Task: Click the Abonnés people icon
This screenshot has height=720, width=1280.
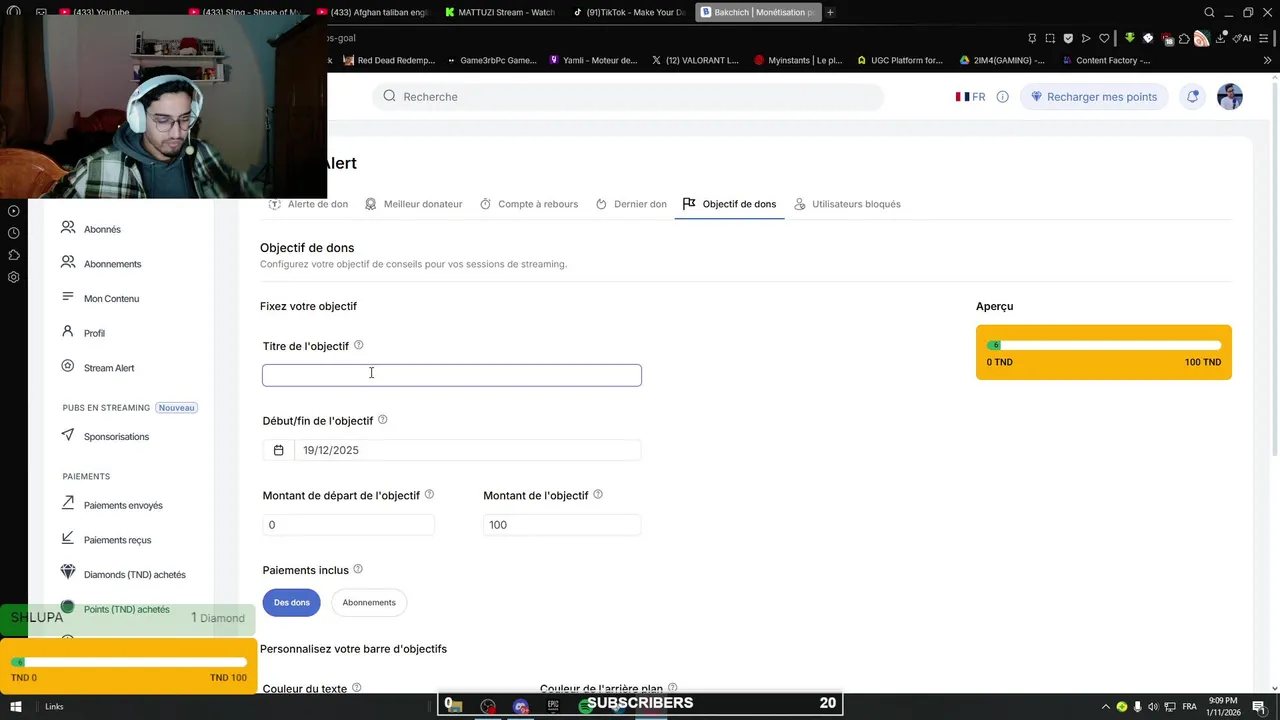Action: coord(68,228)
